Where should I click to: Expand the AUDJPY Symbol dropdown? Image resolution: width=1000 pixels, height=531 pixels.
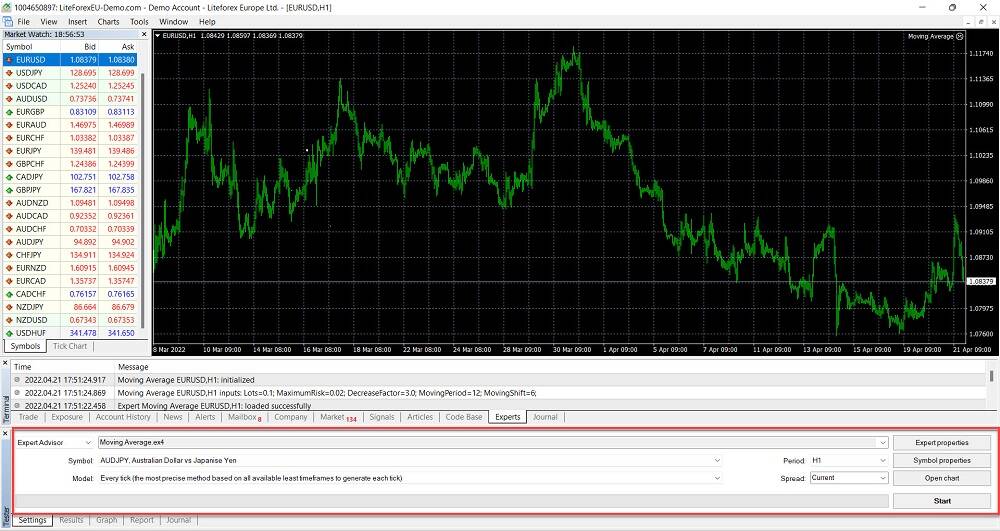coord(717,460)
